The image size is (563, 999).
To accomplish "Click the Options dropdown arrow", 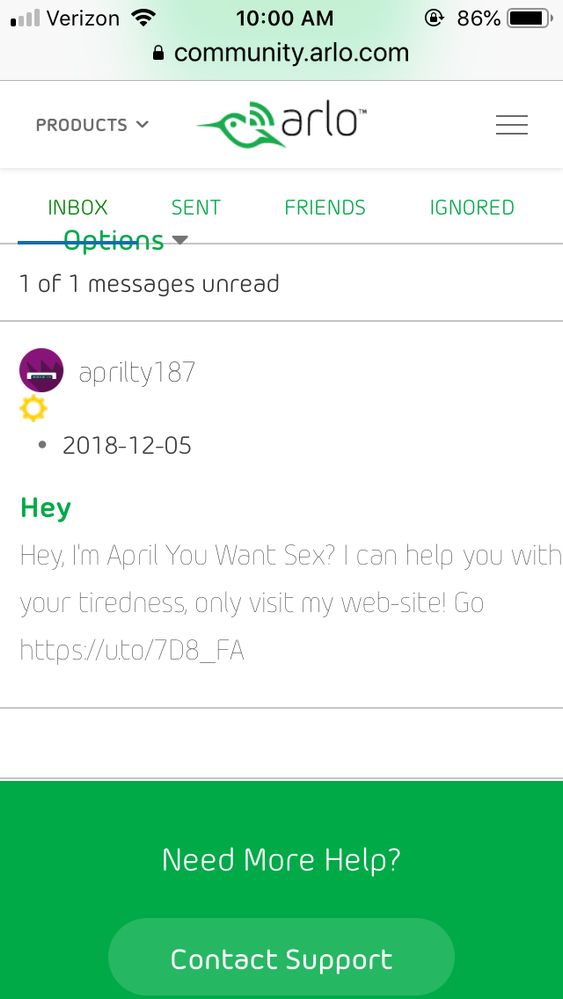I will (x=180, y=240).
